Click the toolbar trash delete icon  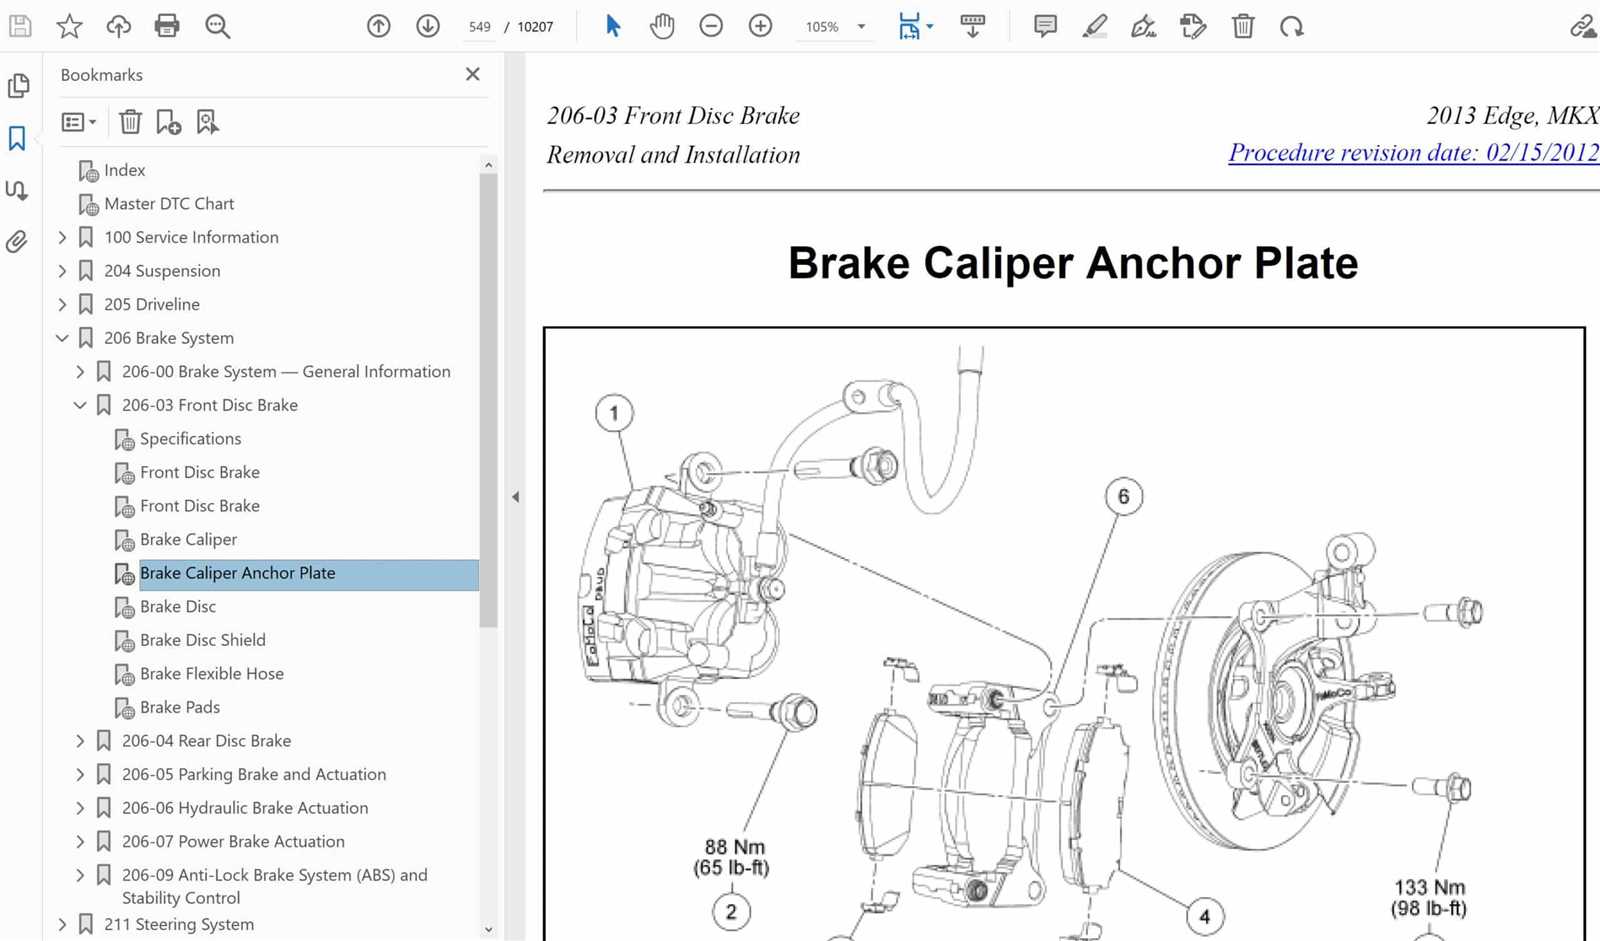pyautogui.click(x=1242, y=26)
